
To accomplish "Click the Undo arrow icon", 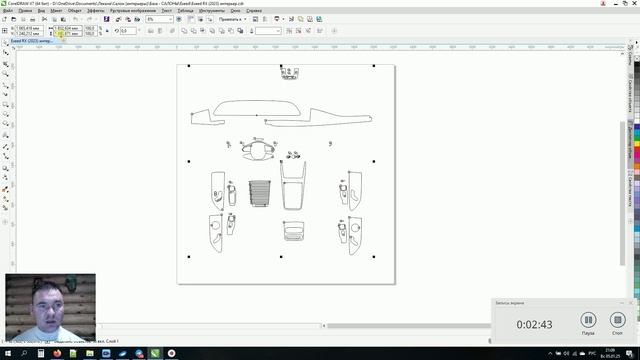I will [x=75, y=19].
